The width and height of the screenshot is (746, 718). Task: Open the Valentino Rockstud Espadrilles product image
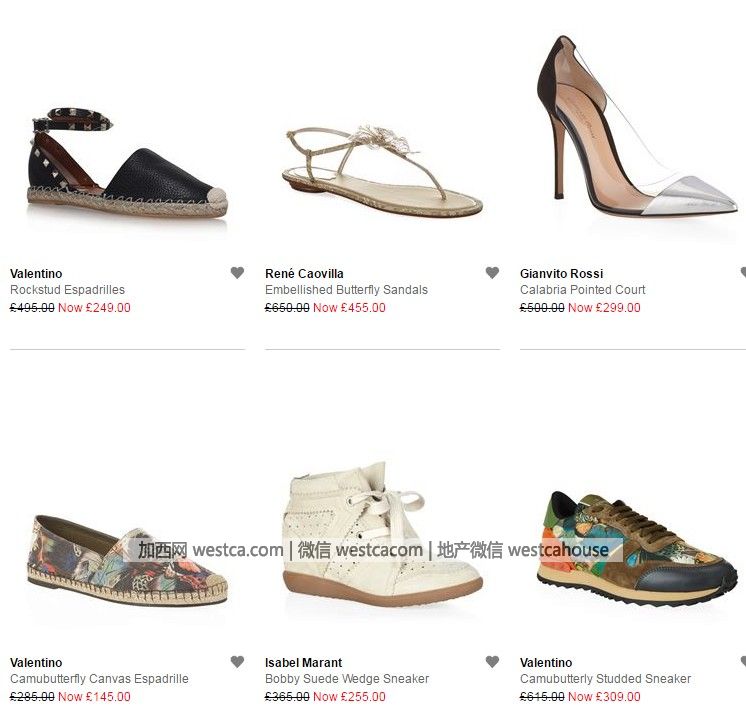[127, 164]
